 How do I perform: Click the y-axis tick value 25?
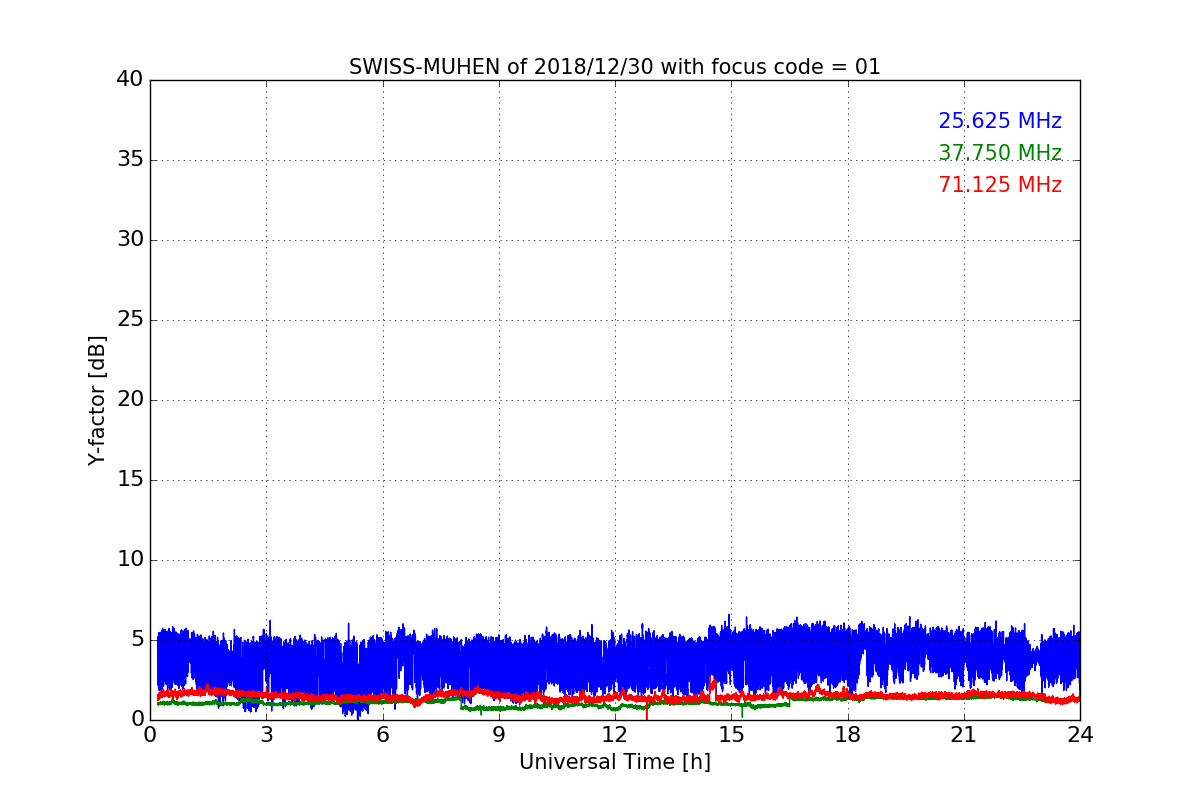pos(130,319)
